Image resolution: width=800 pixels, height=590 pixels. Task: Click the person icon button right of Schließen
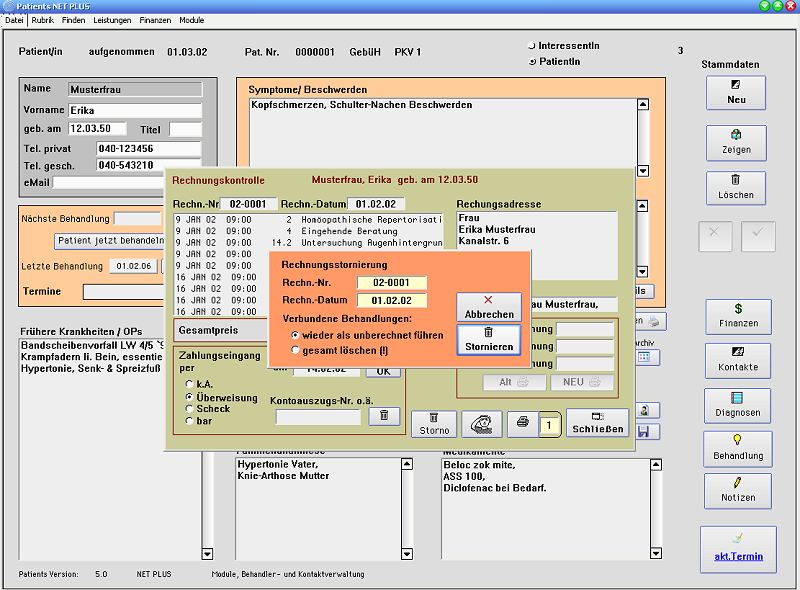(646, 410)
